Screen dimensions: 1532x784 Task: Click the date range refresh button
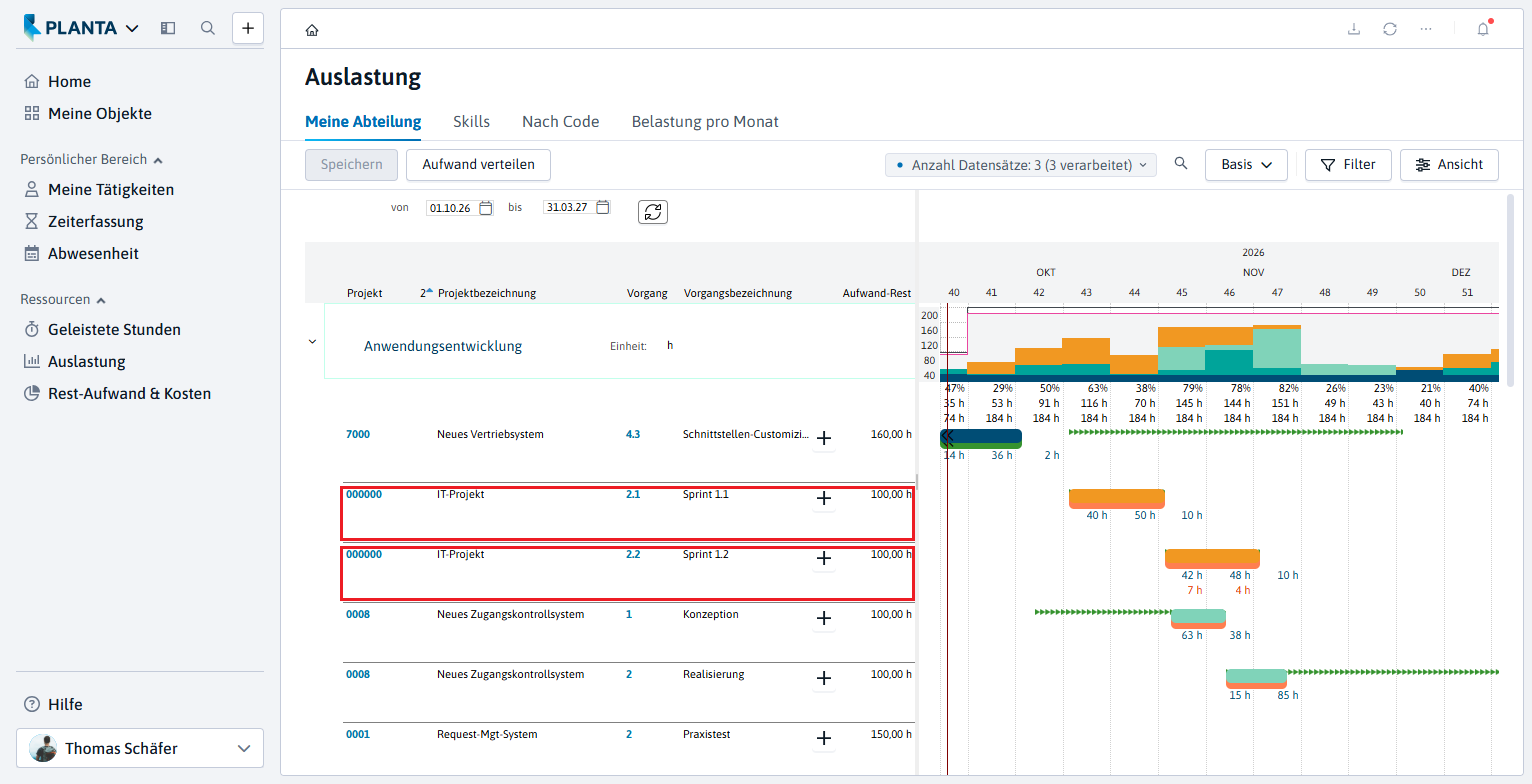[x=653, y=212]
